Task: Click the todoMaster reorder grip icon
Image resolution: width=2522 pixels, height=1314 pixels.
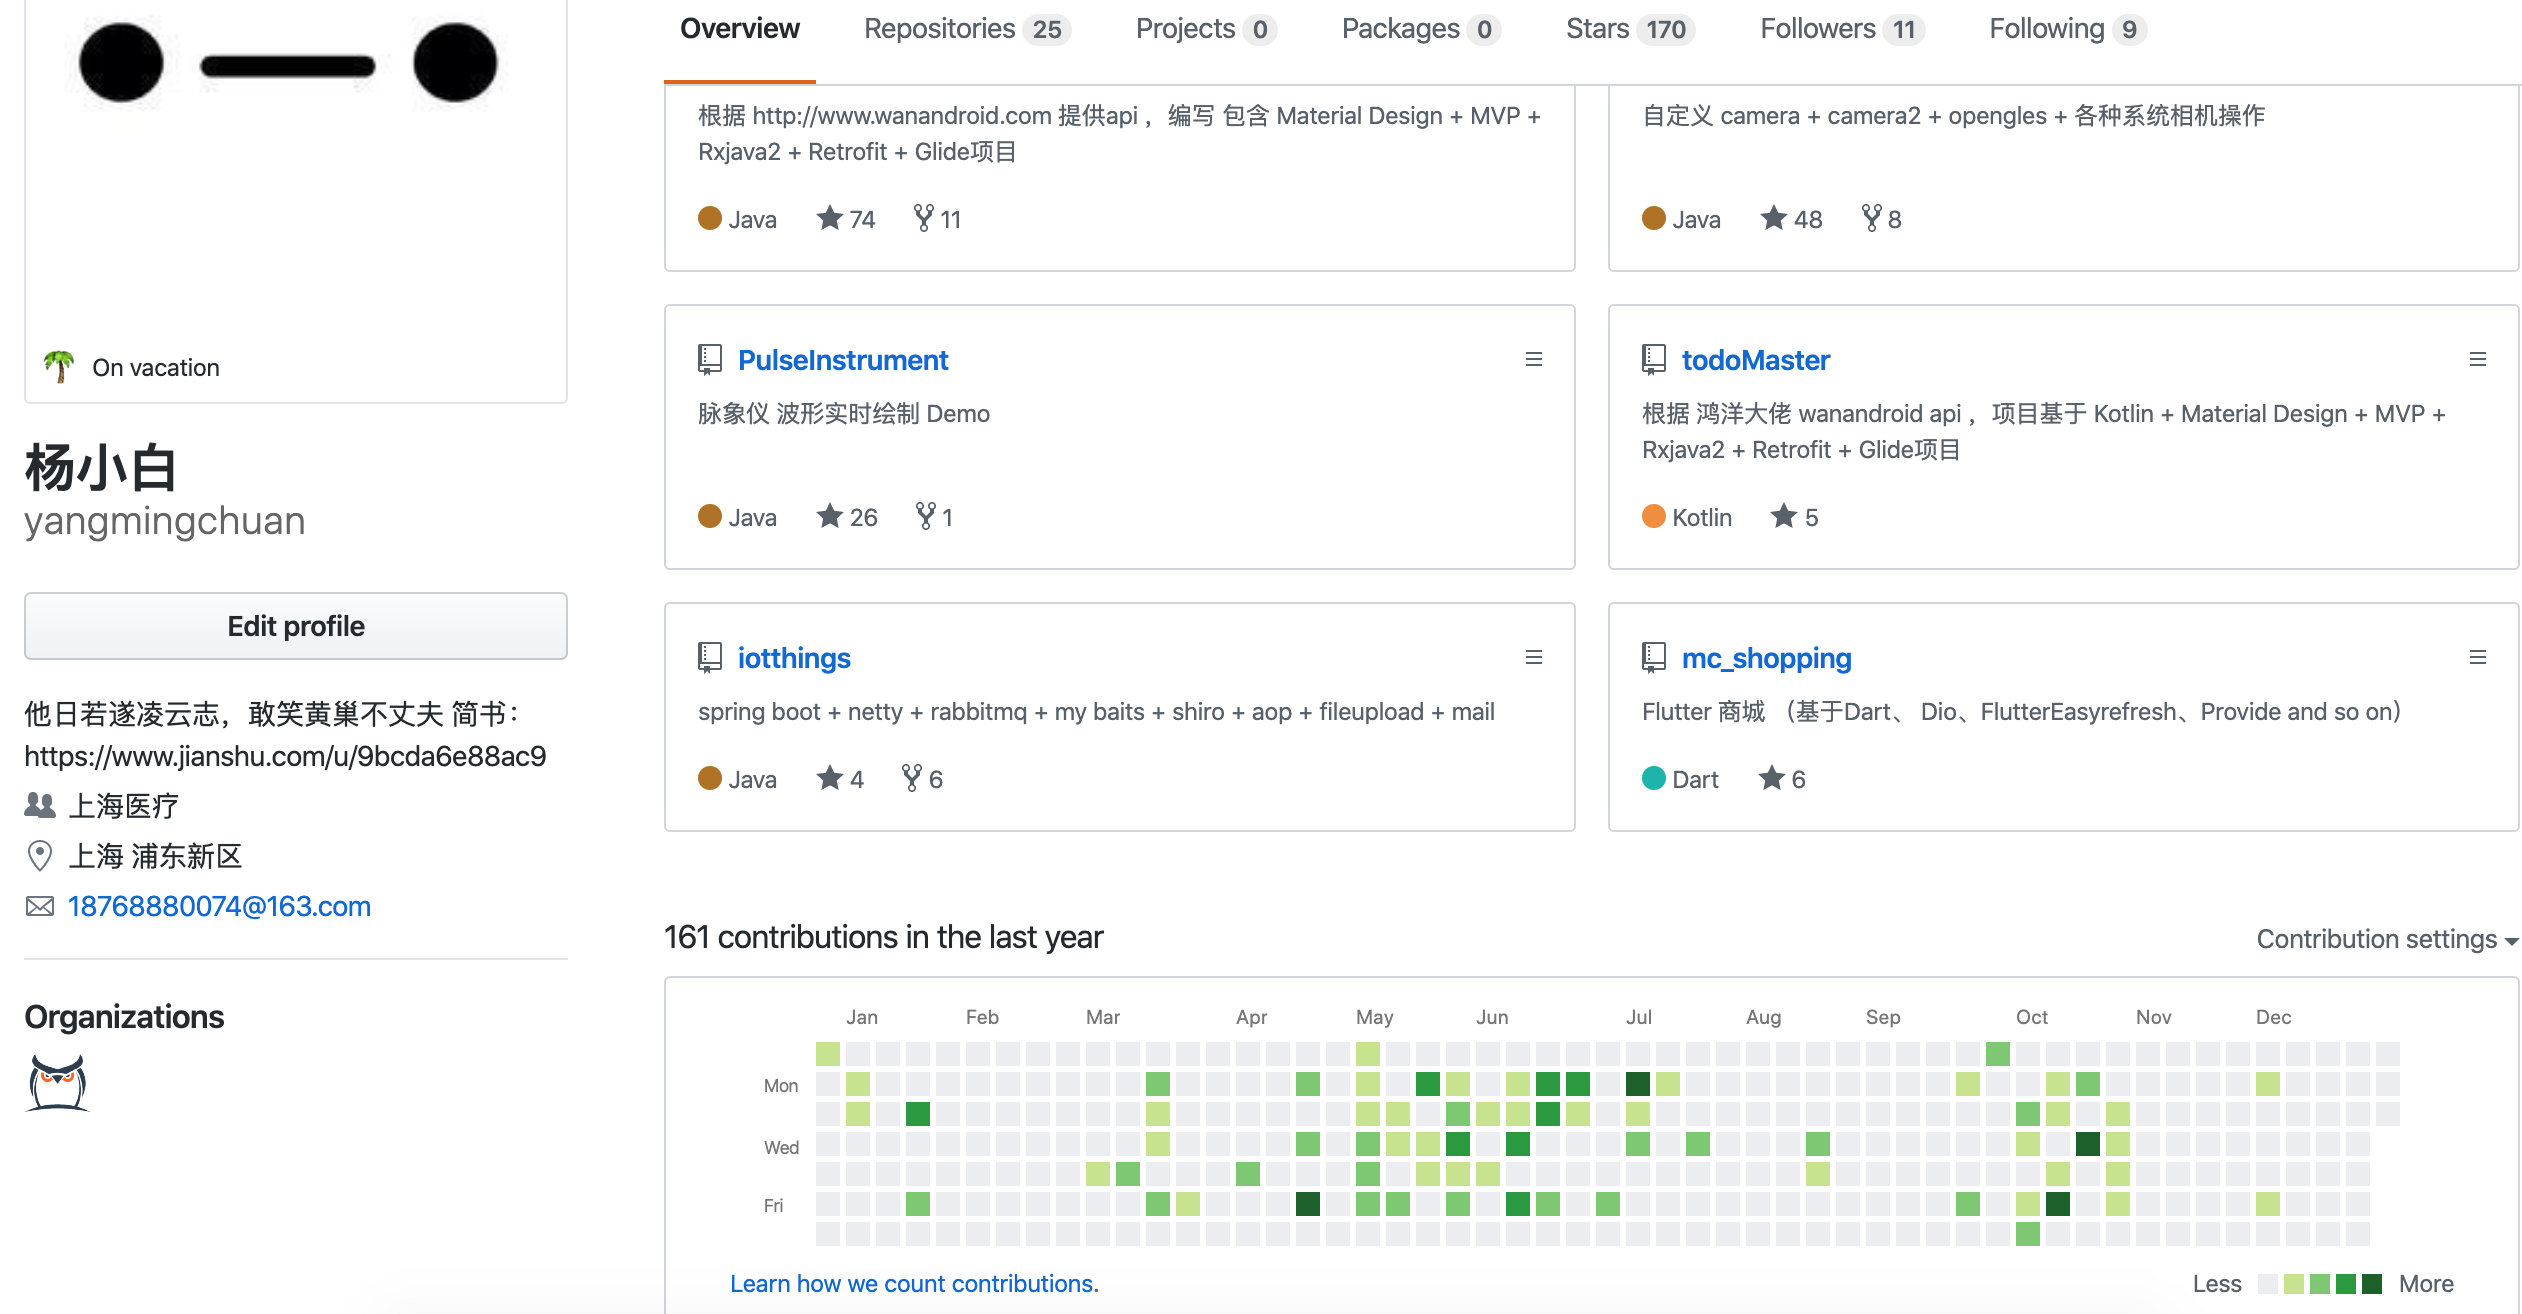Action: tap(2477, 359)
